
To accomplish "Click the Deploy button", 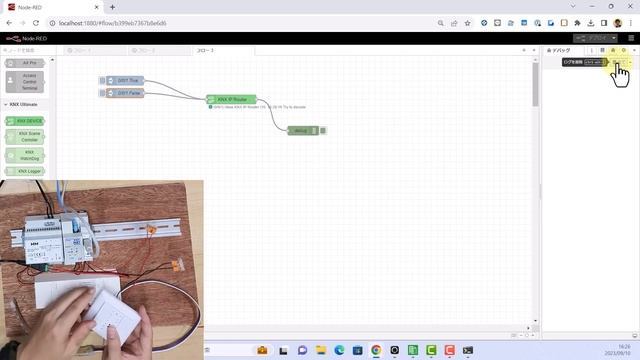I will pos(592,38).
